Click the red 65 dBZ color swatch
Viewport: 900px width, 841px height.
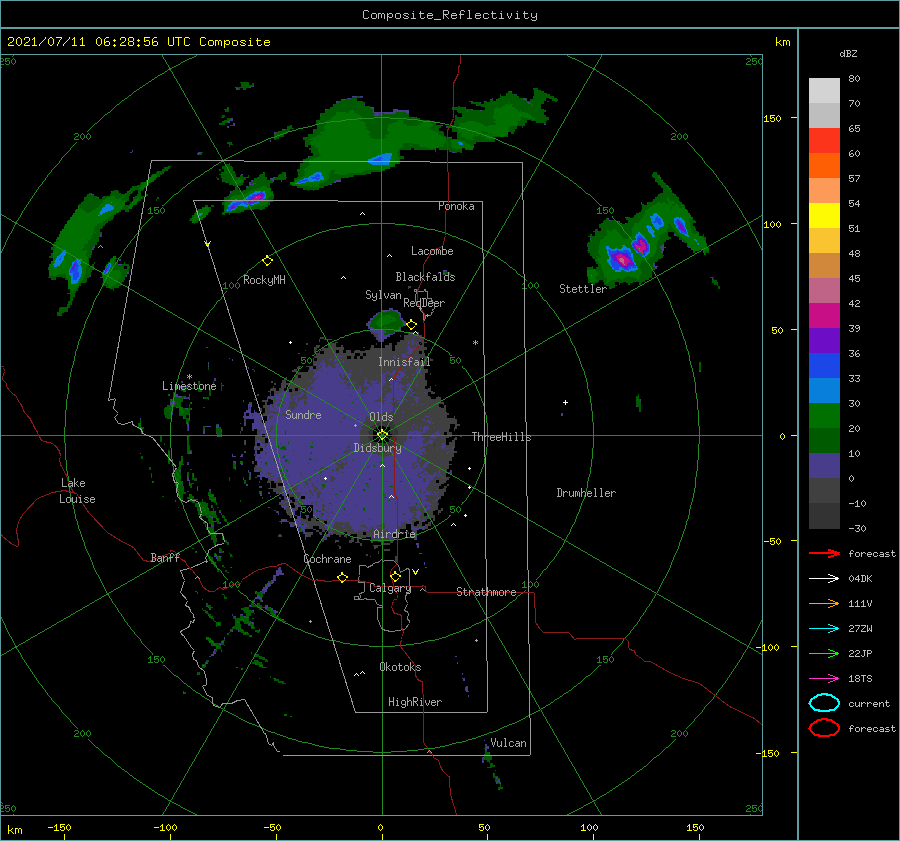coord(824,141)
